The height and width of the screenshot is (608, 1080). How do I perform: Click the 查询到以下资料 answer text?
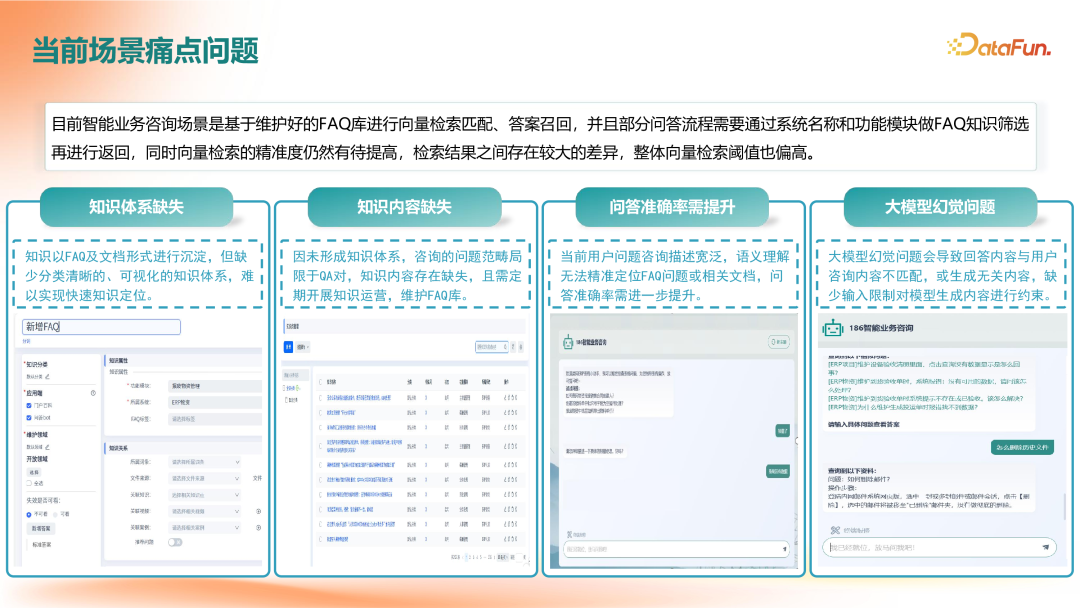(852, 470)
